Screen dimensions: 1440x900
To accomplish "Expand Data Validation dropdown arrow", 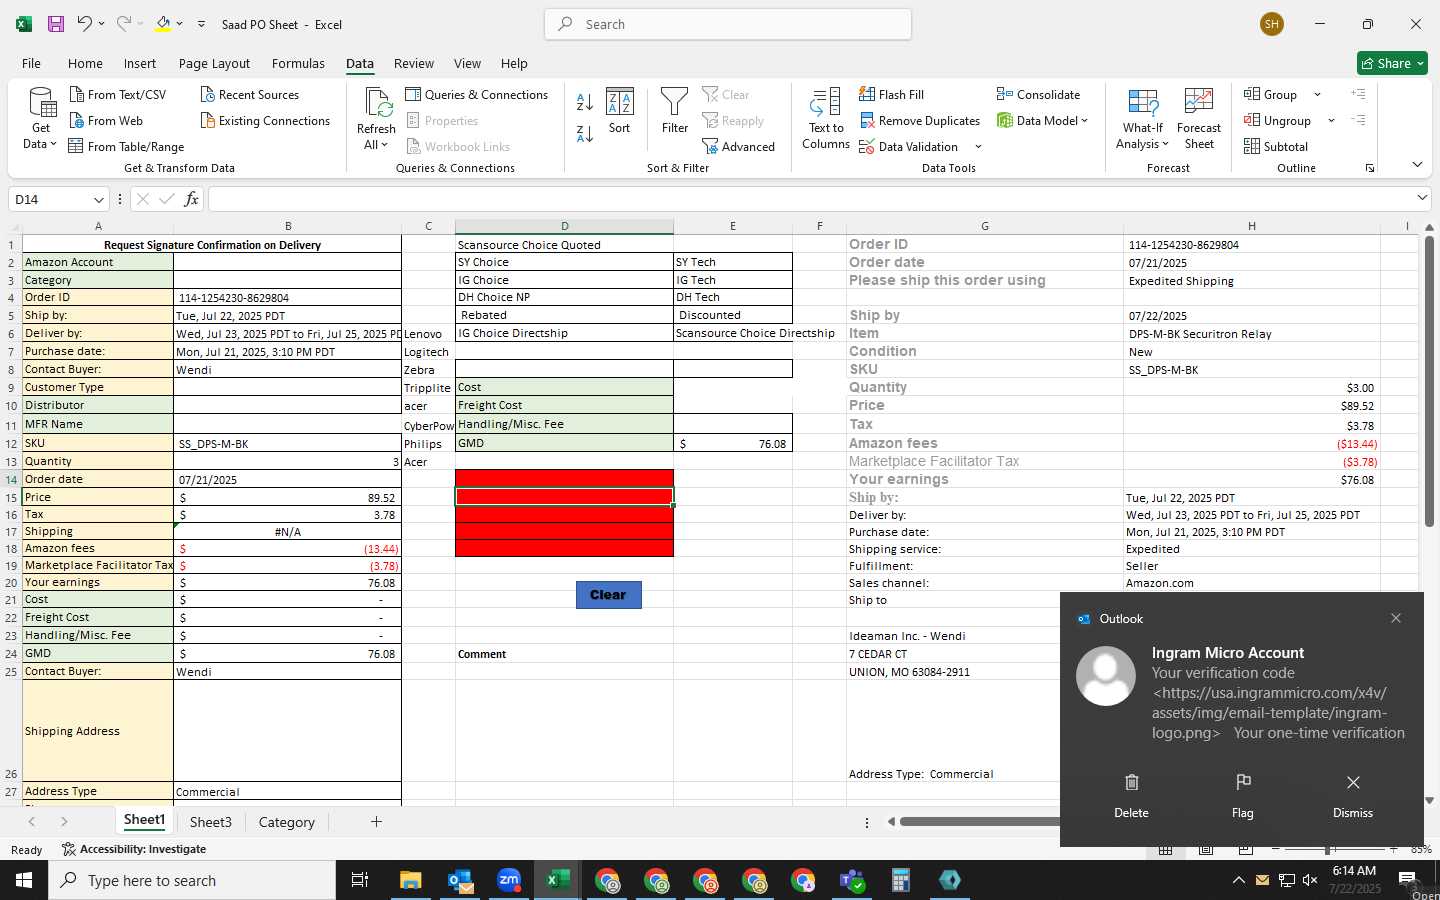I will pyautogui.click(x=978, y=146).
